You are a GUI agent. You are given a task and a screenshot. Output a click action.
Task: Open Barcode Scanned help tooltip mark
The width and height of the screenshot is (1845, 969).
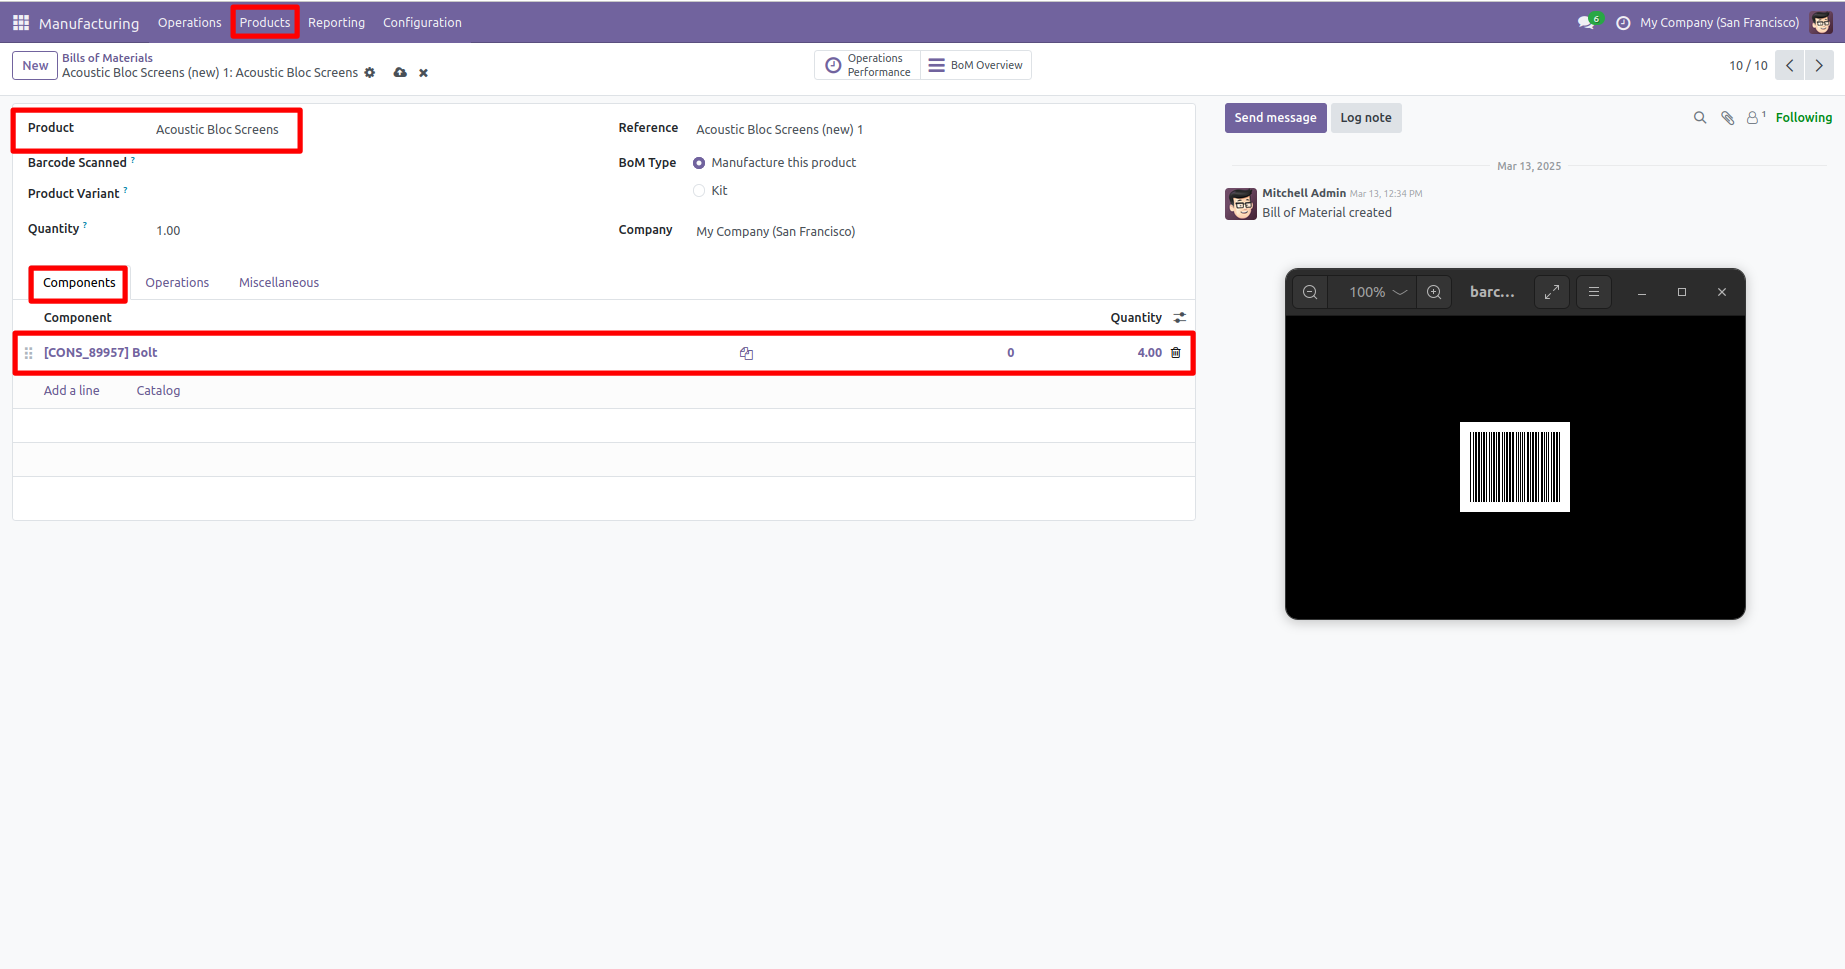(x=133, y=159)
